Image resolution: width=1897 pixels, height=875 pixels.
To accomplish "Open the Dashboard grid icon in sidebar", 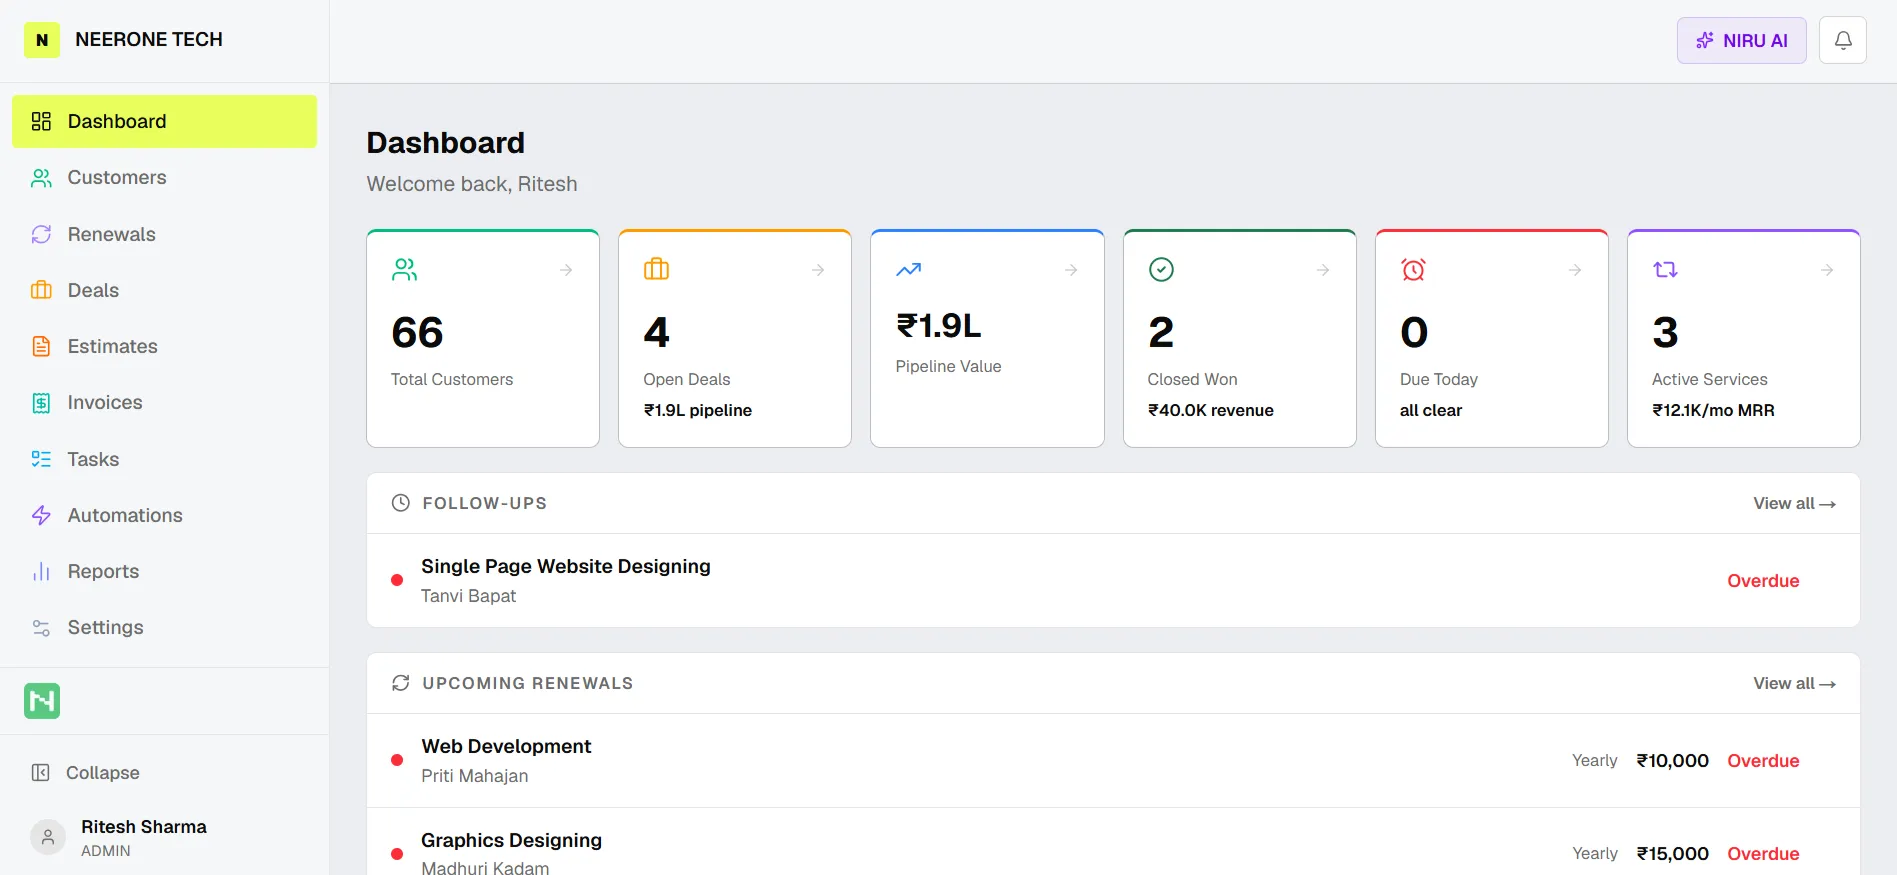I will coord(41,121).
